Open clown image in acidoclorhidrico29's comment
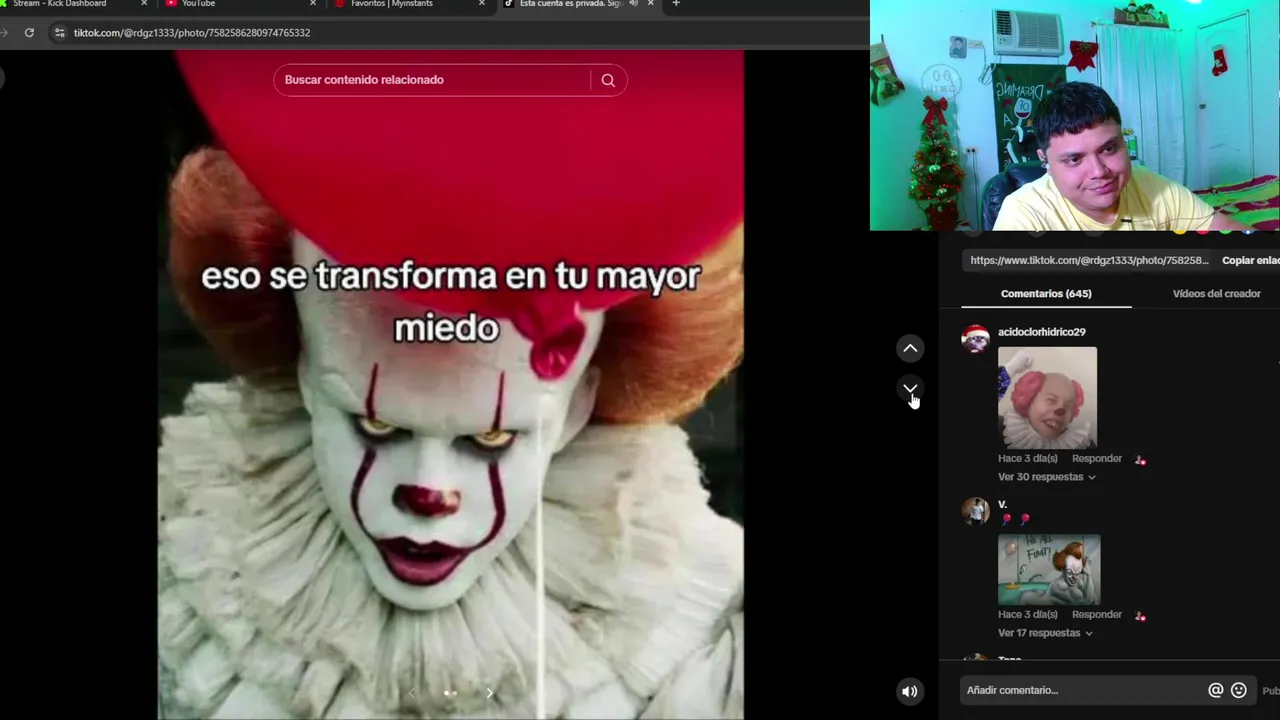Screen dimensions: 1280x720 (x=1047, y=397)
